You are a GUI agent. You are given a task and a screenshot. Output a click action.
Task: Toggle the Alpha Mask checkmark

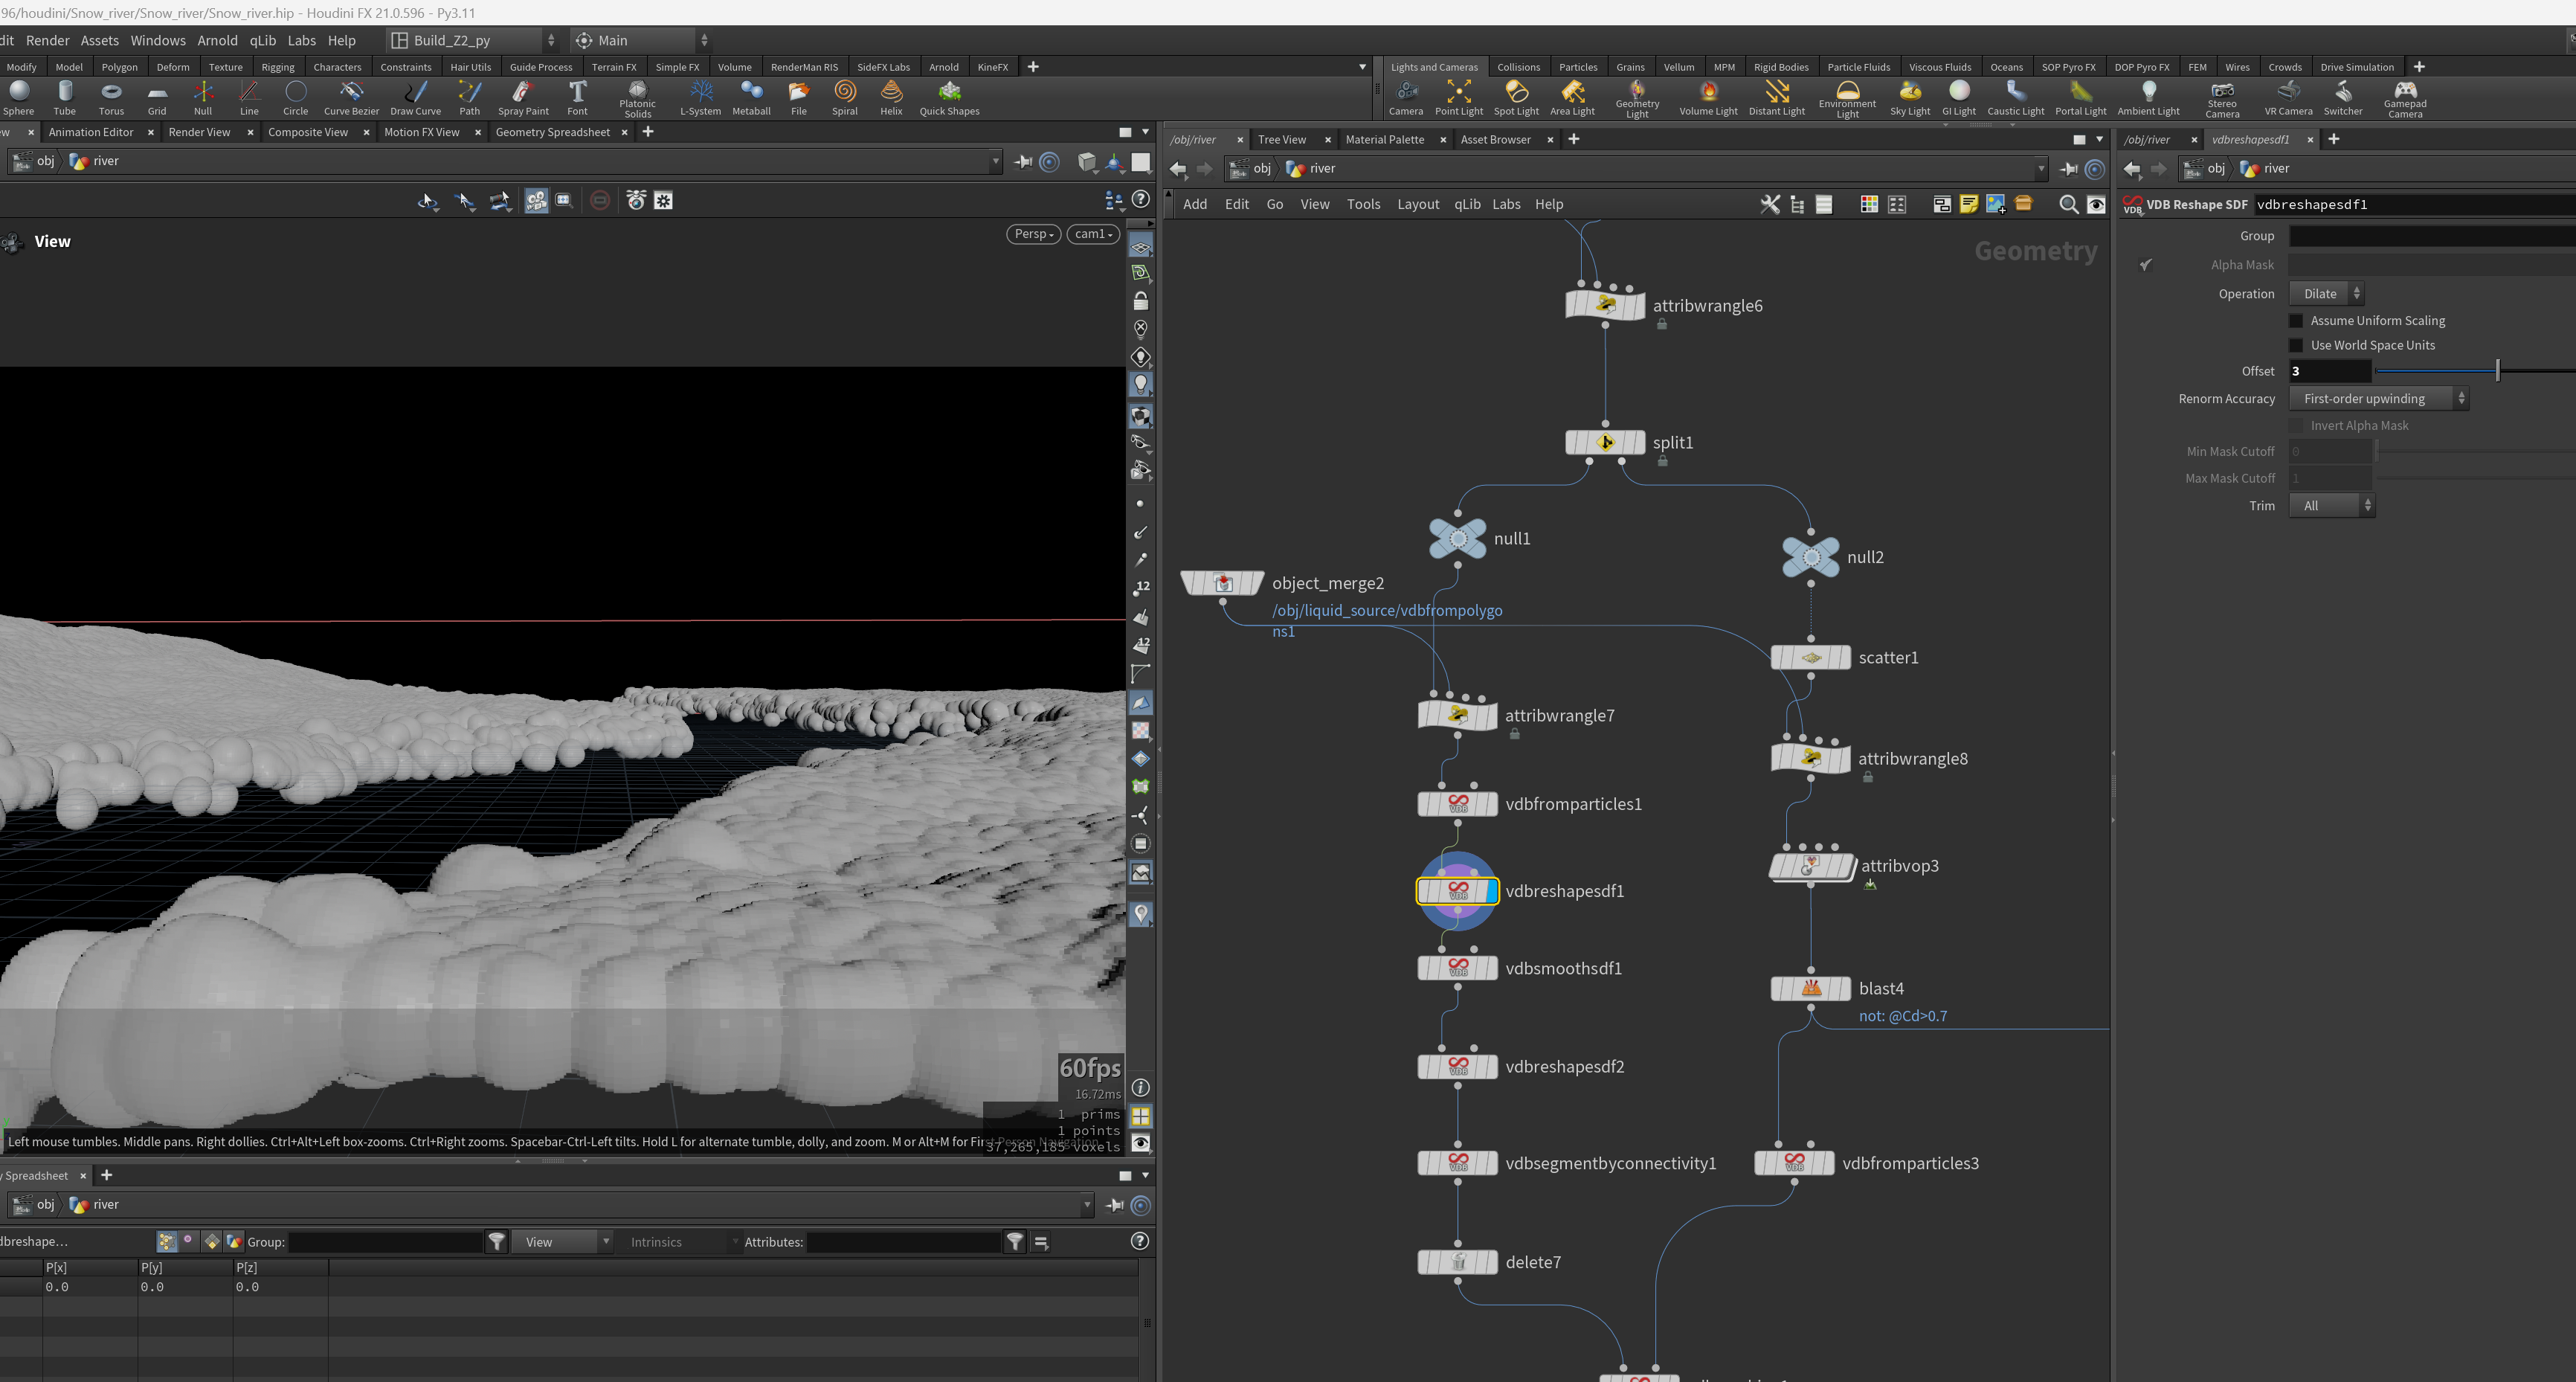tap(2145, 265)
